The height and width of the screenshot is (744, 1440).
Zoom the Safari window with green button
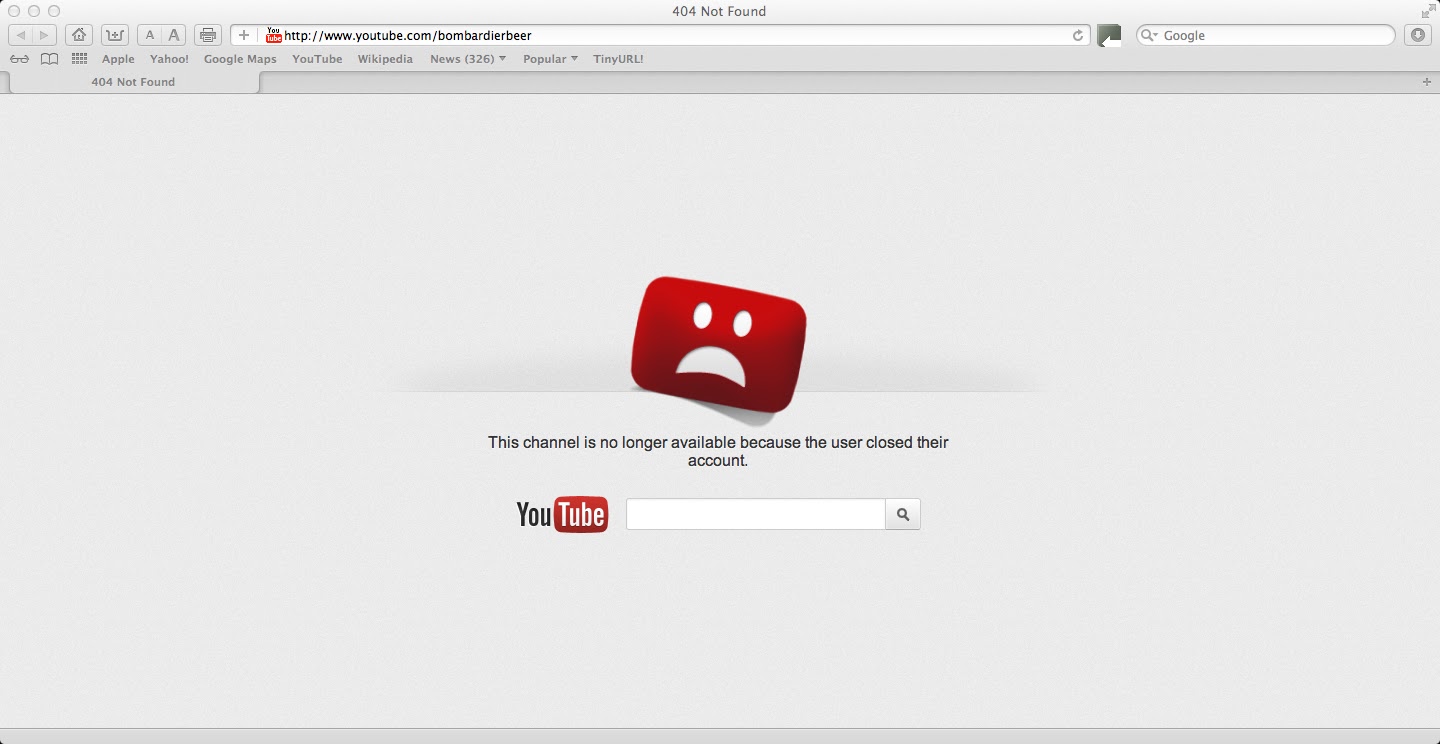(x=54, y=11)
